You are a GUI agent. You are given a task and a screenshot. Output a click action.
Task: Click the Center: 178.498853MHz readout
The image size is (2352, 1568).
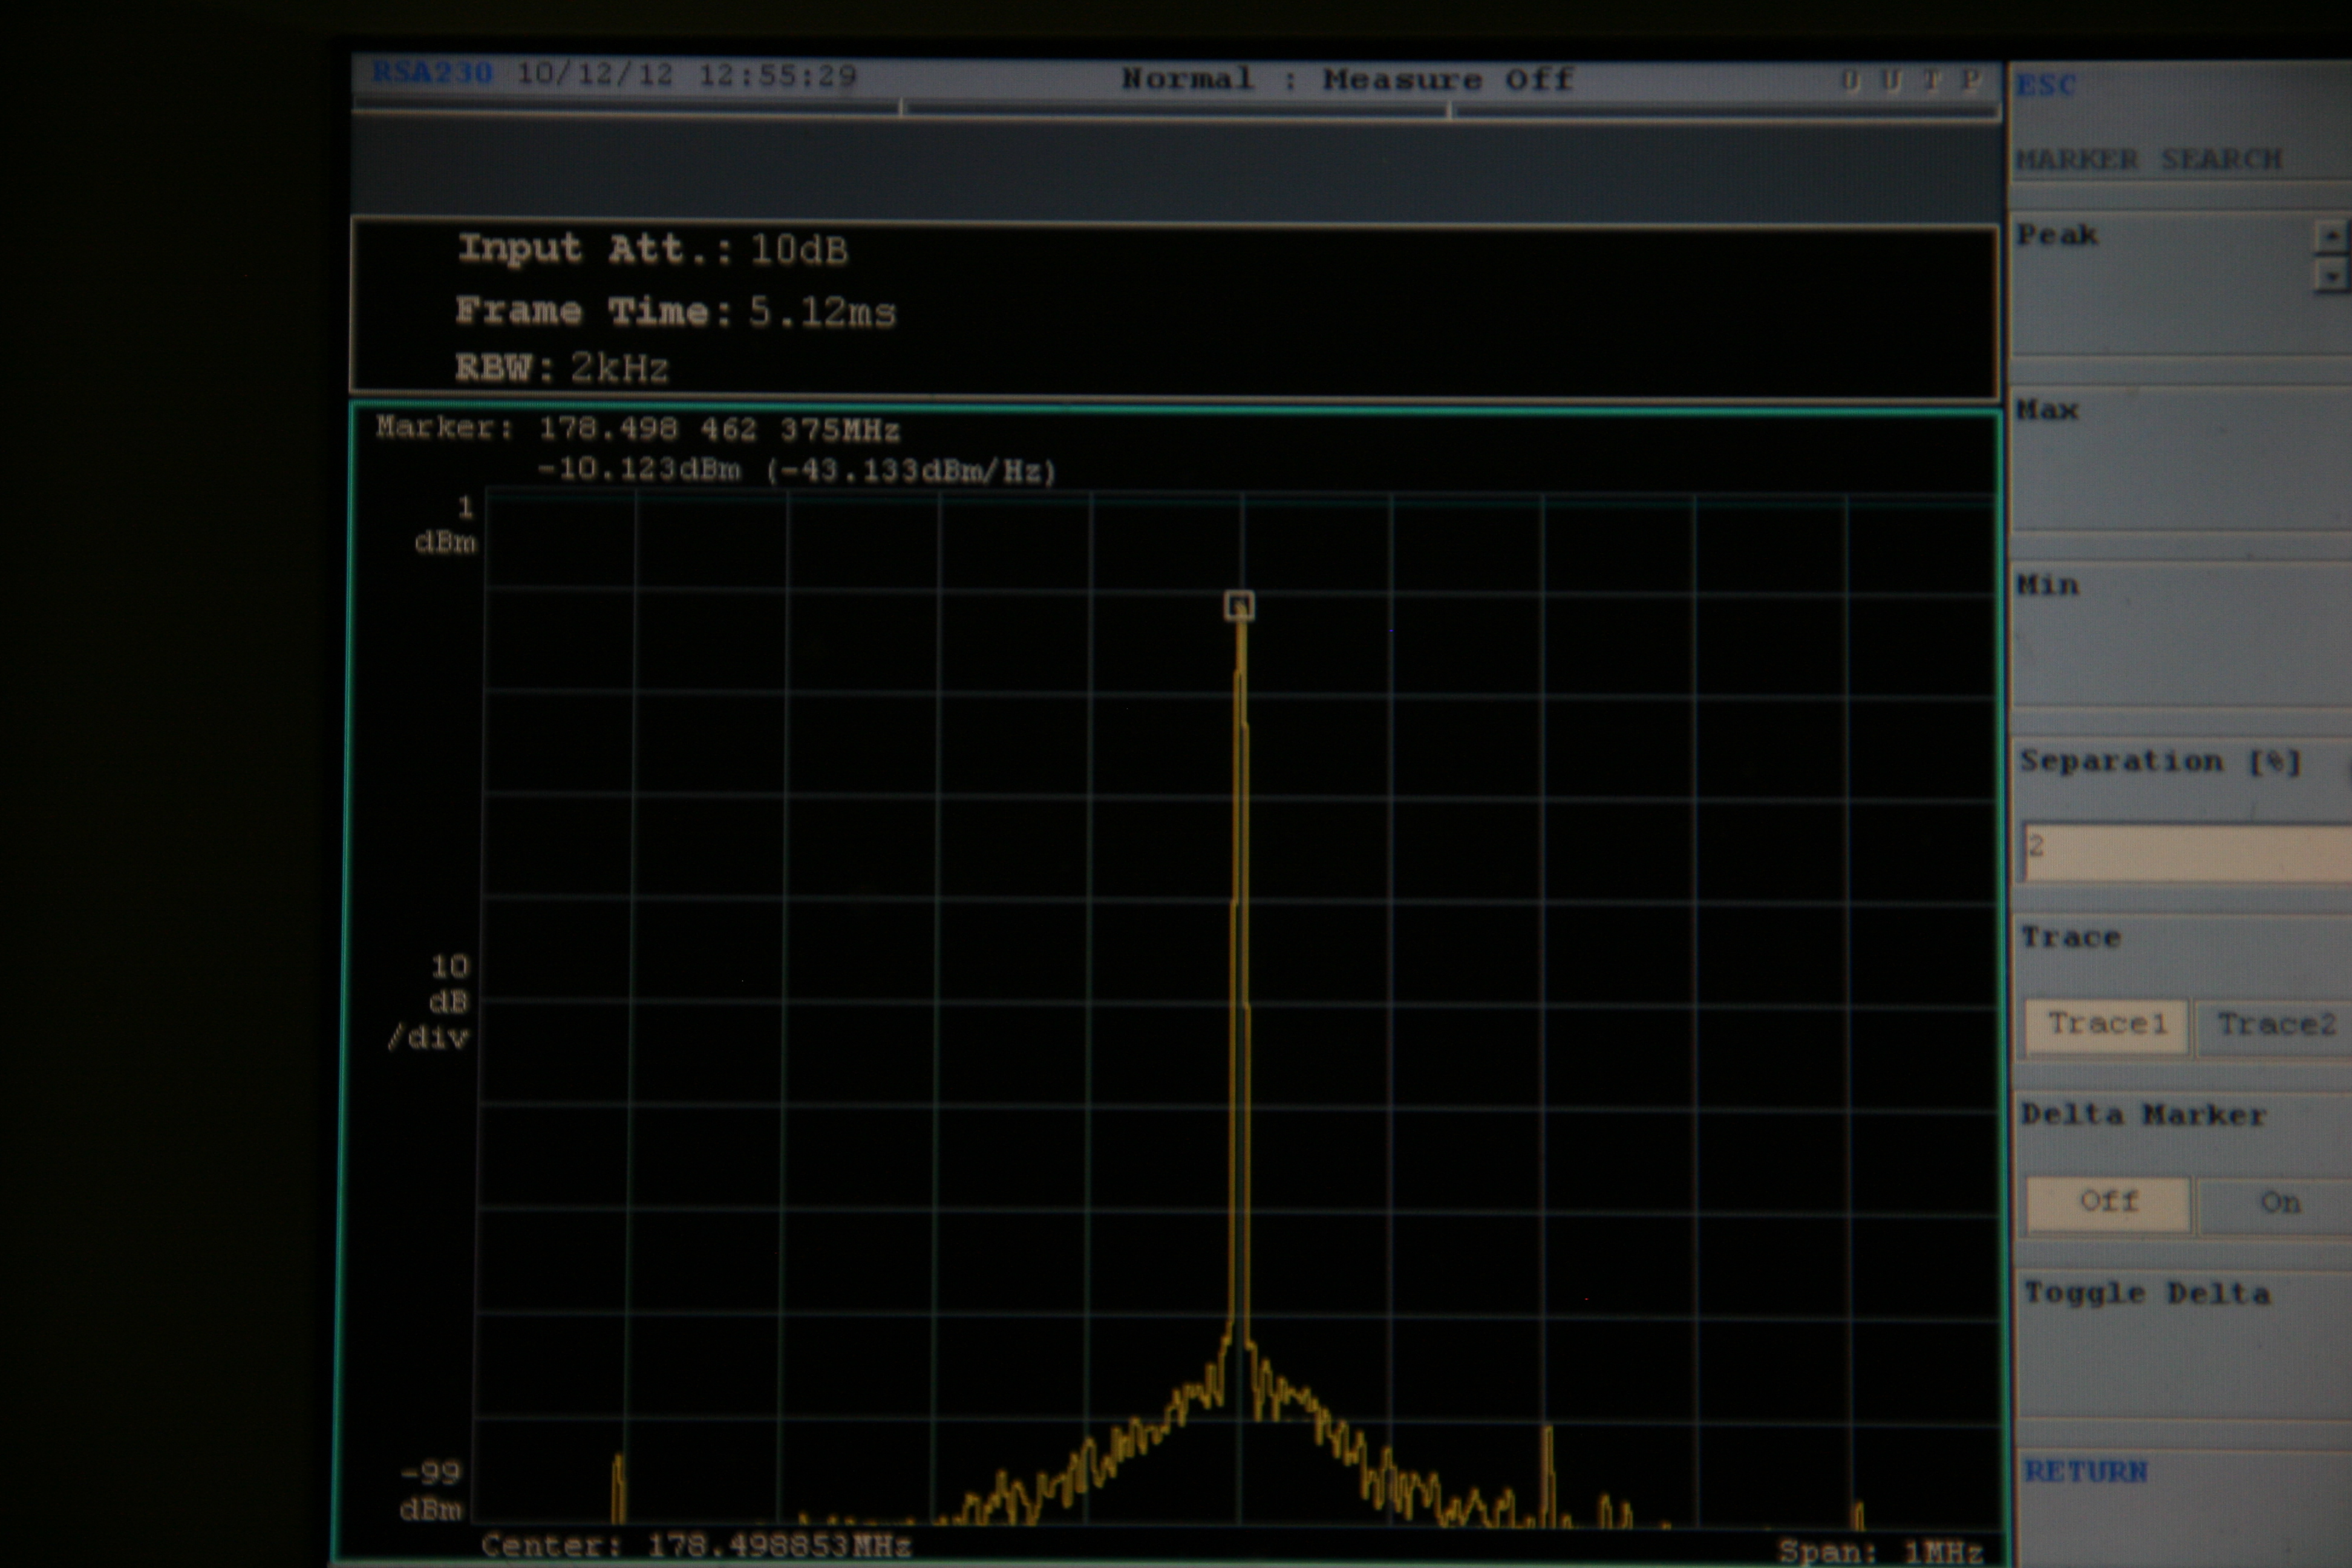tap(696, 1546)
